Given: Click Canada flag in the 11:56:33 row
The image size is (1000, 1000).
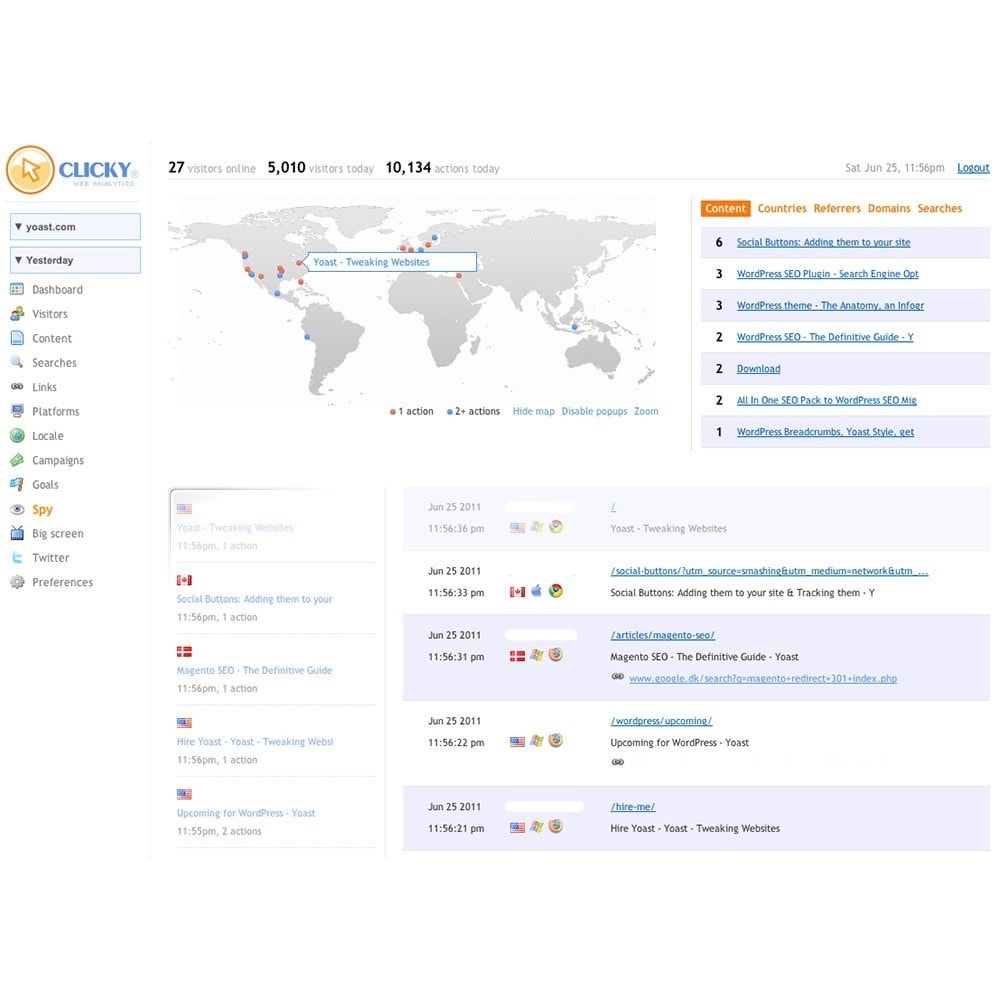Looking at the screenshot, I should pos(517,592).
